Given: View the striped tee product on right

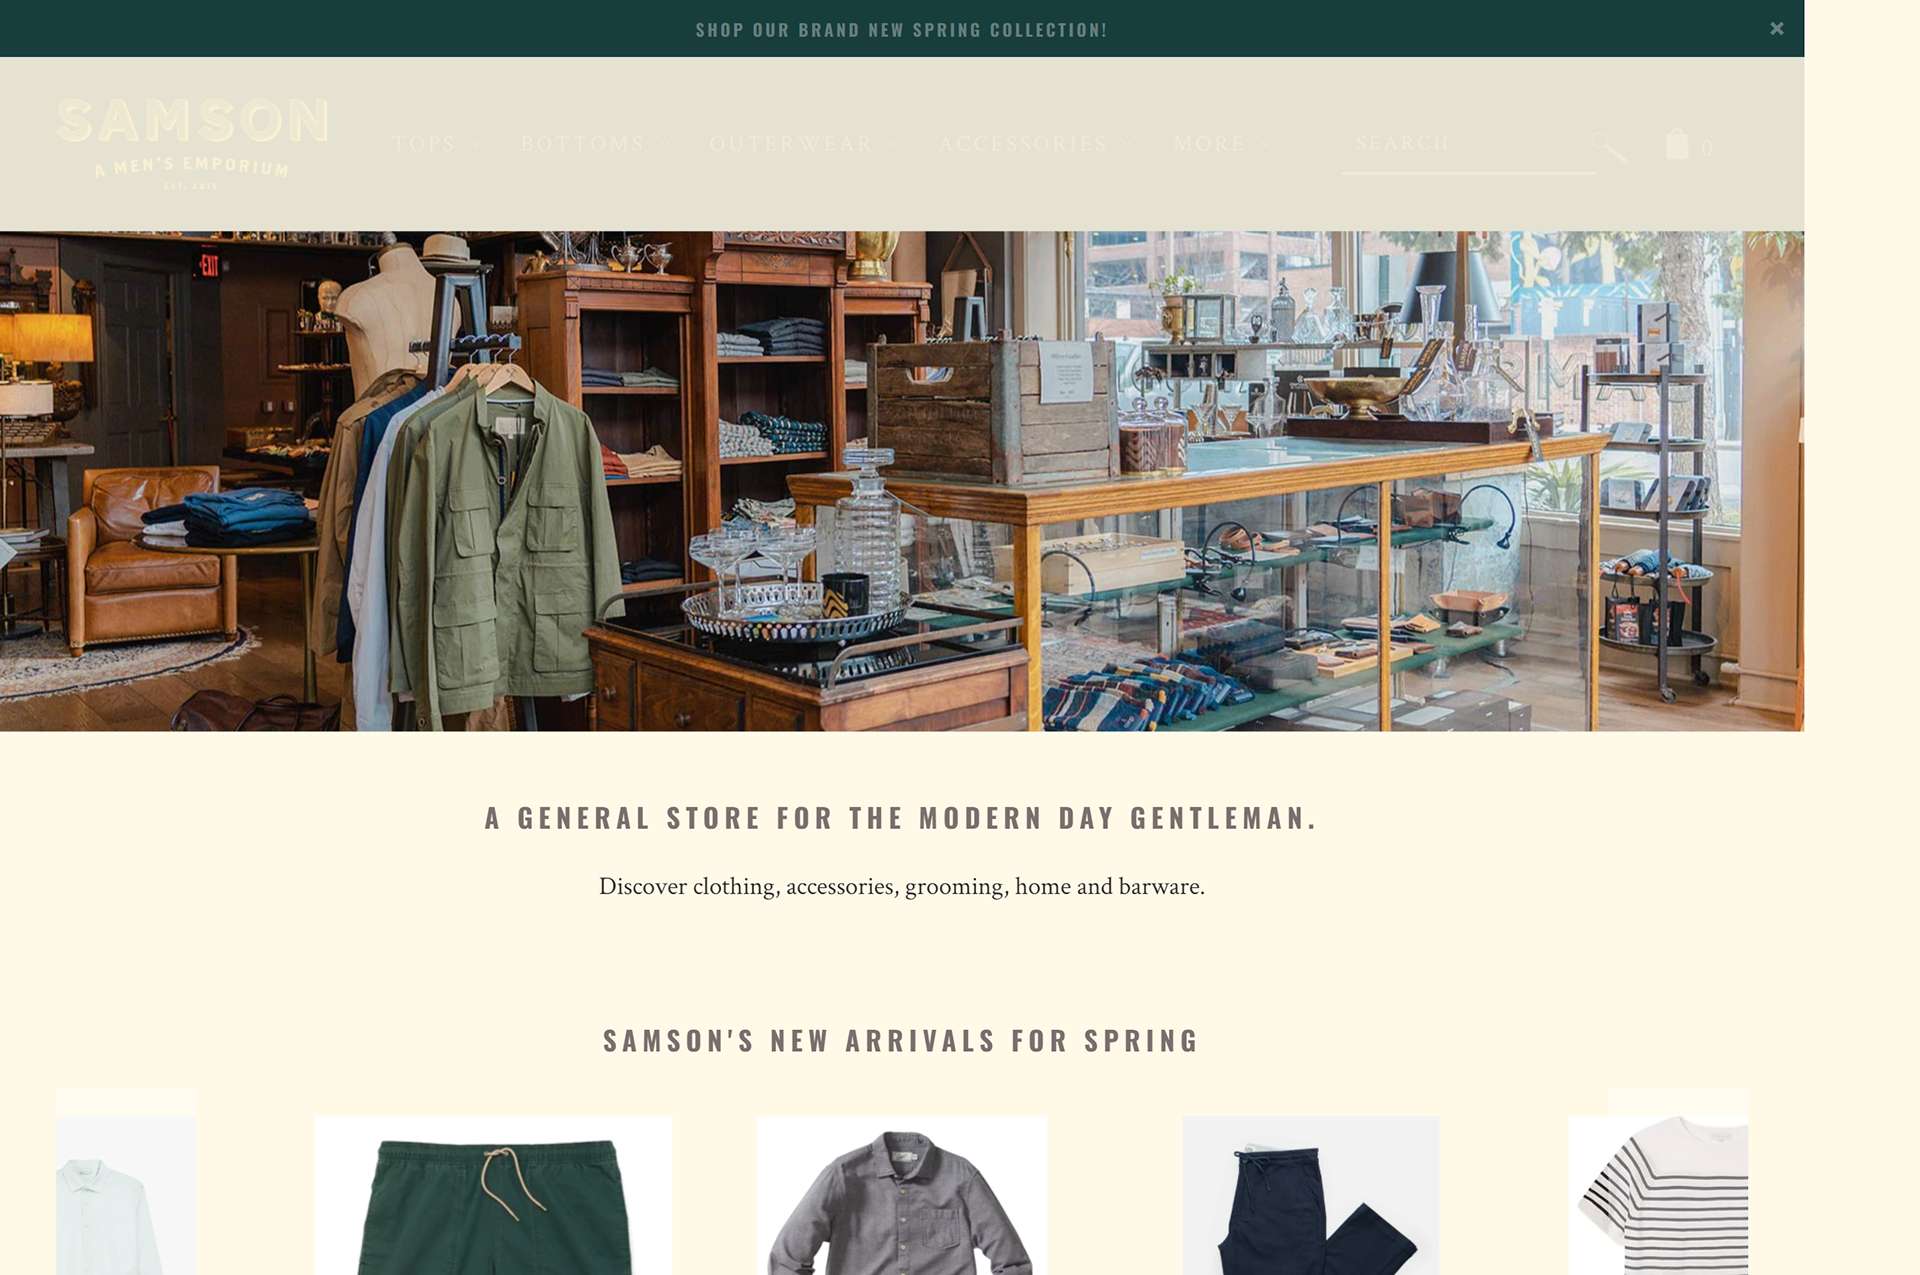Looking at the screenshot, I should pos(1658,1195).
